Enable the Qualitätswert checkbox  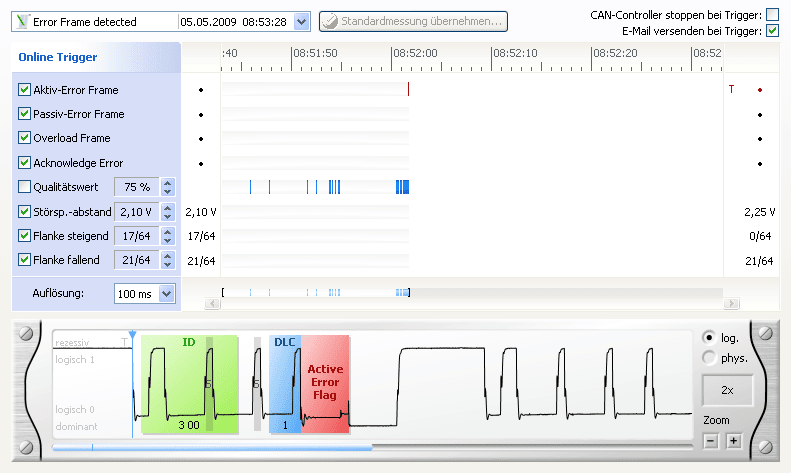pos(25,187)
